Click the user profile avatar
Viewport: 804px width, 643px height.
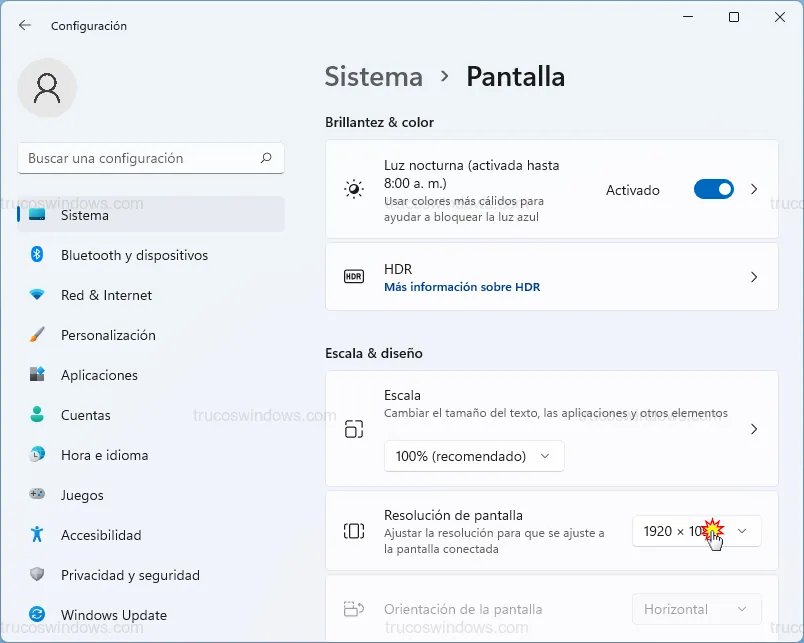click(x=47, y=88)
